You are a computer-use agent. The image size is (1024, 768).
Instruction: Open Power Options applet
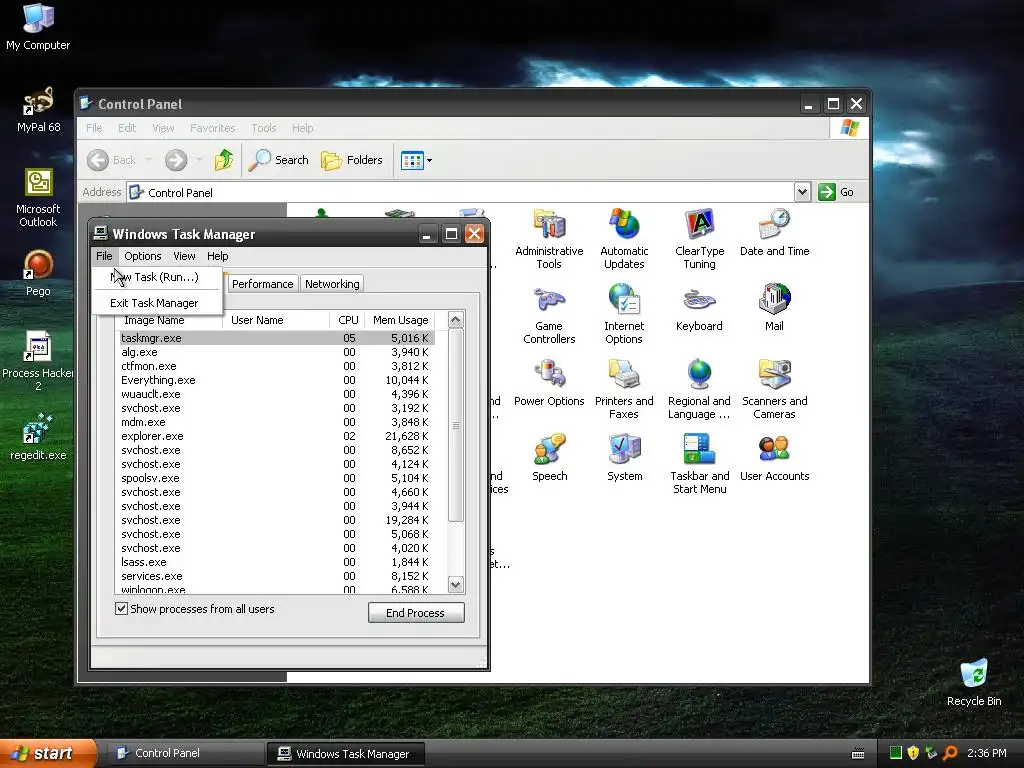coord(549,383)
